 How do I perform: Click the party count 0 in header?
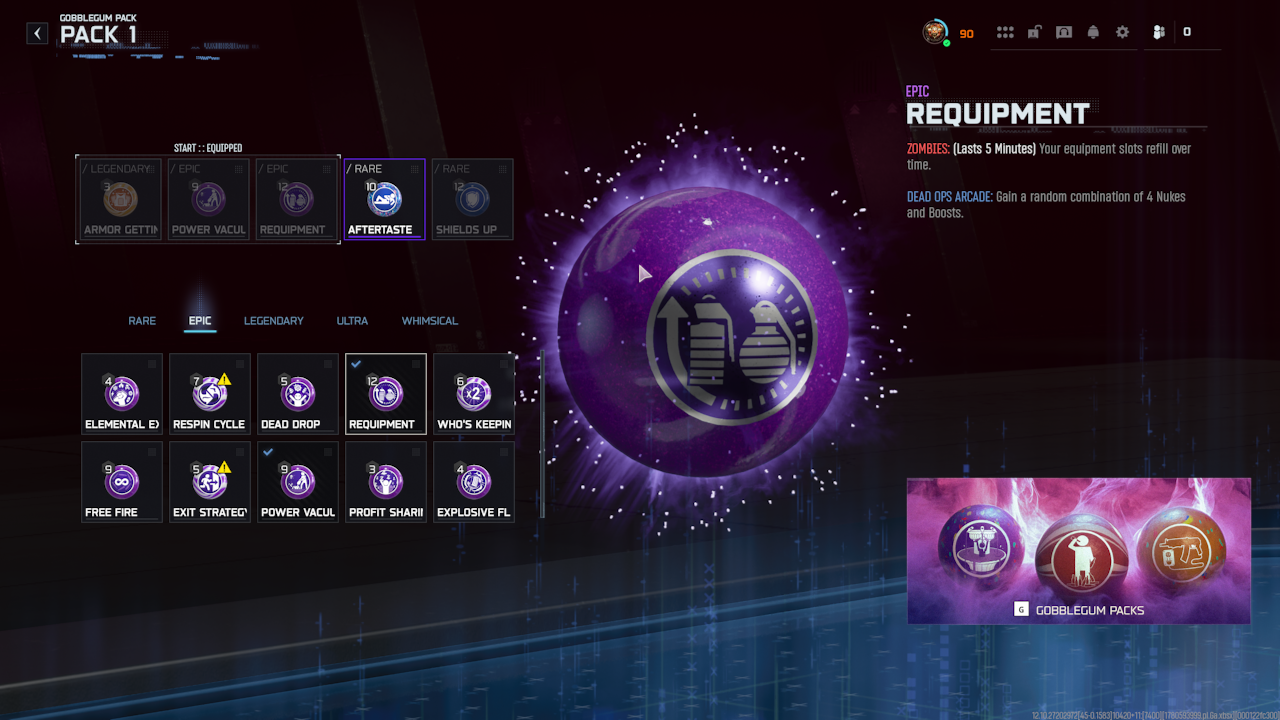1187,32
